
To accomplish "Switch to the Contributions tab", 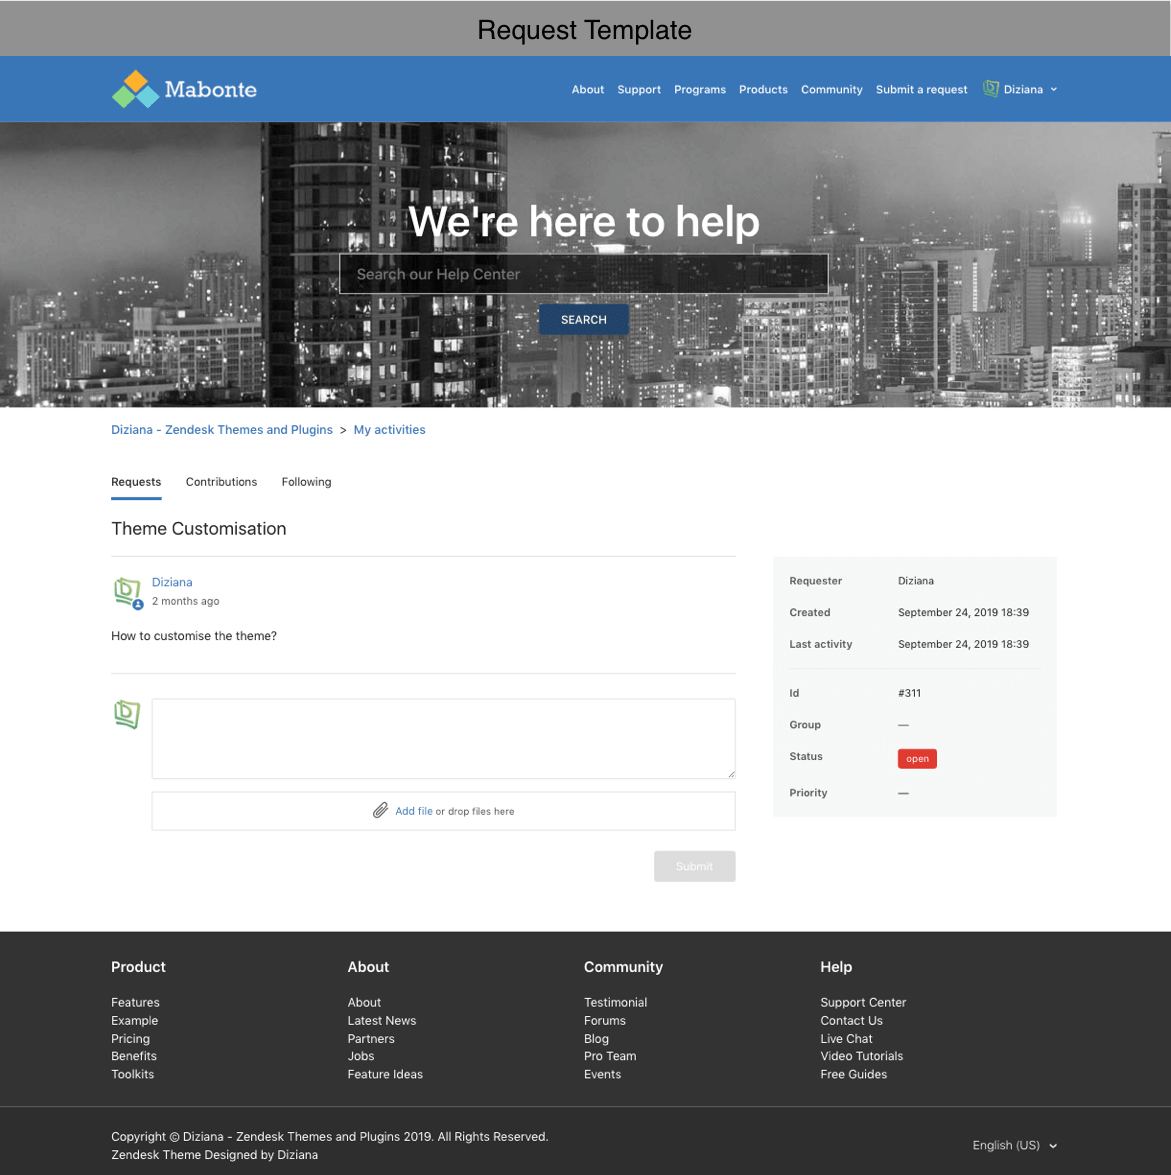I will point(221,482).
